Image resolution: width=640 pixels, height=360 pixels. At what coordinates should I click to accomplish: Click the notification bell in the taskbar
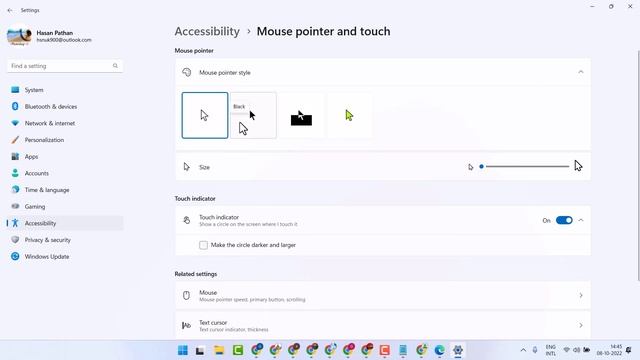pyautogui.click(x=629, y=350)
